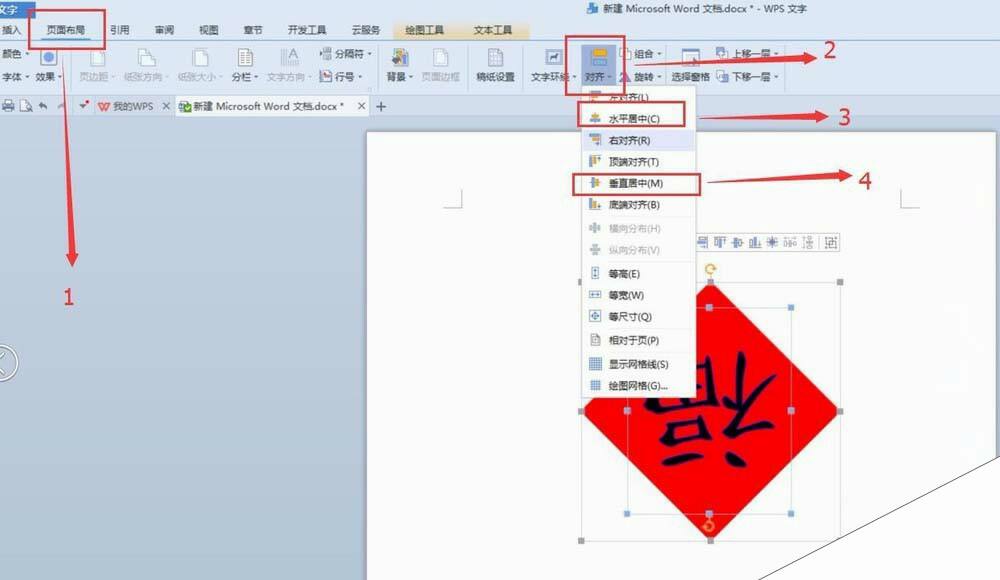Image resolution: width=1000 pixels, height=580 pixels.
Task: Click the 背景 background icon
Action: pos(400,58)
